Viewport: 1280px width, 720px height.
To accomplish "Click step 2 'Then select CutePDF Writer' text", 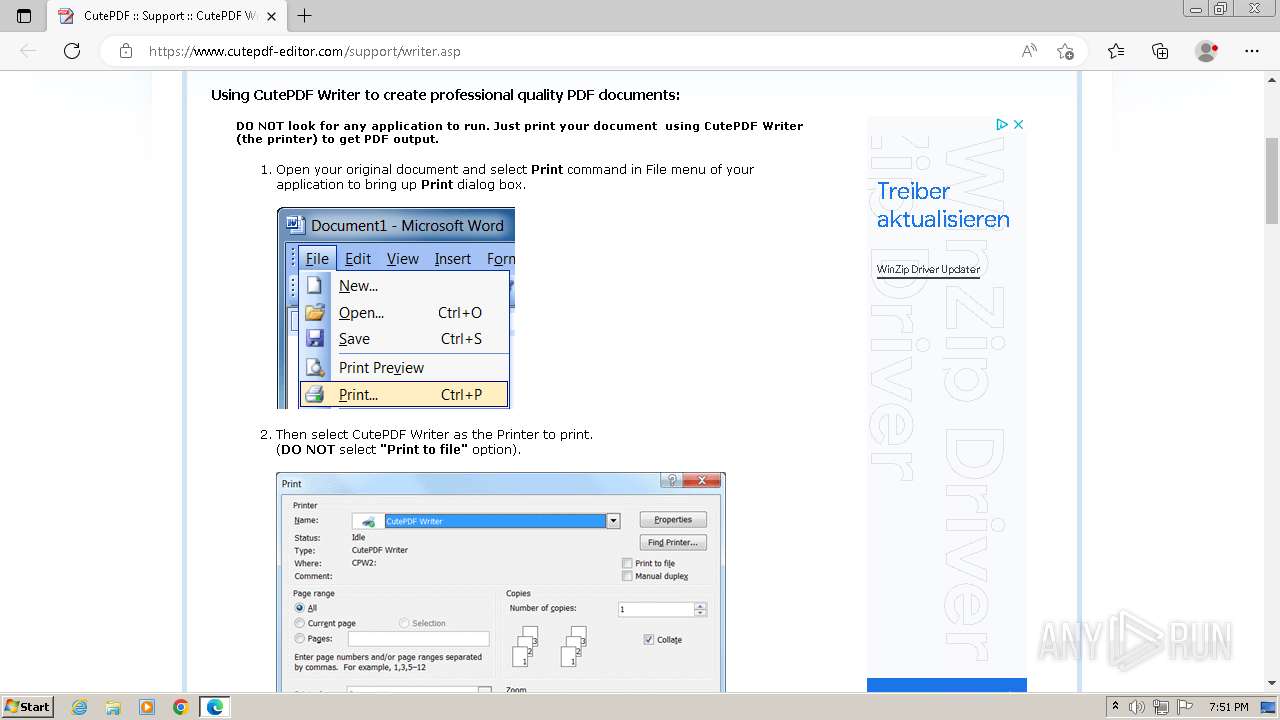I will click(x=434, y=435).
